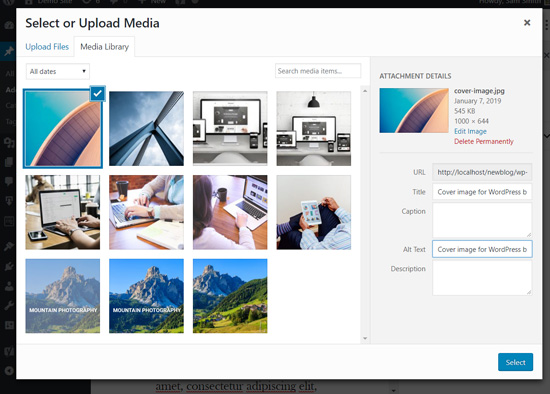Focus the Search media items field
Image resolution: width=550 pixels, height=394 pixels.
click(x=318, y=71)
